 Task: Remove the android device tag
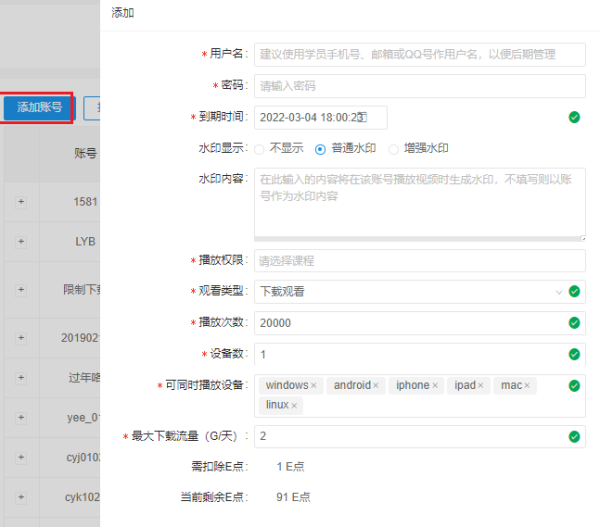point(376,386)
